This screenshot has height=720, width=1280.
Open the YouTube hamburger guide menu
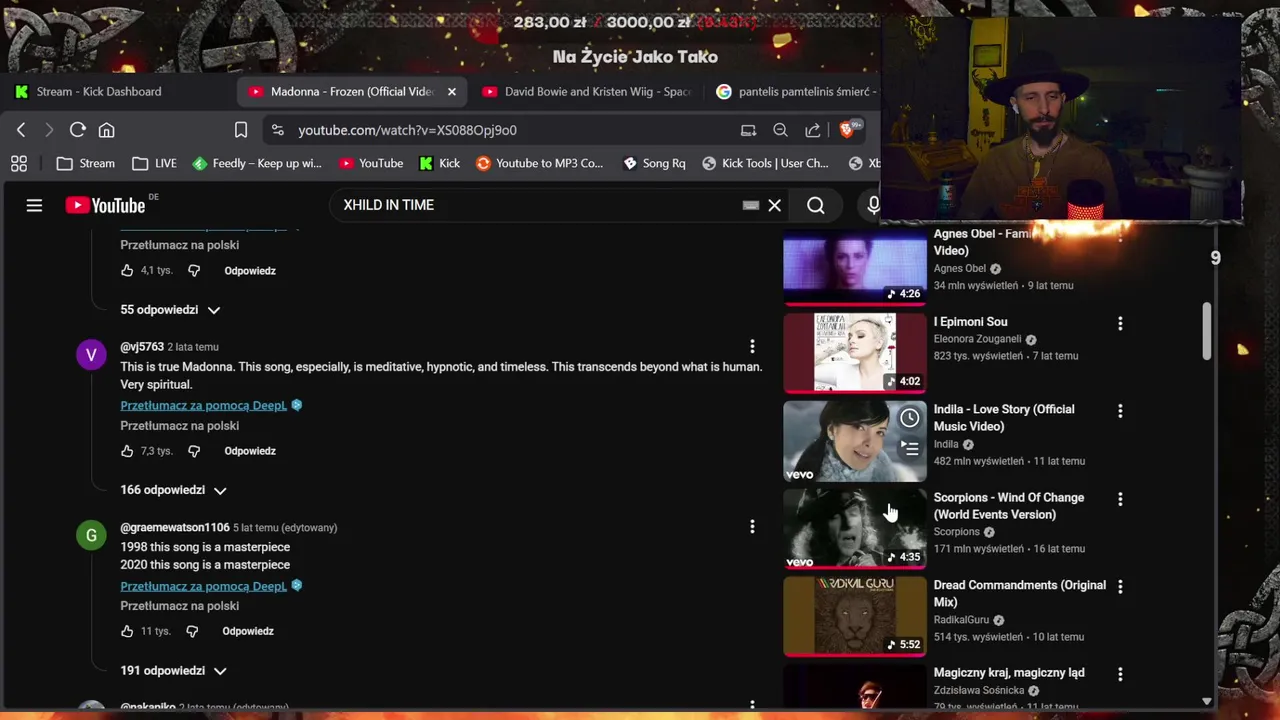point(34,205)
